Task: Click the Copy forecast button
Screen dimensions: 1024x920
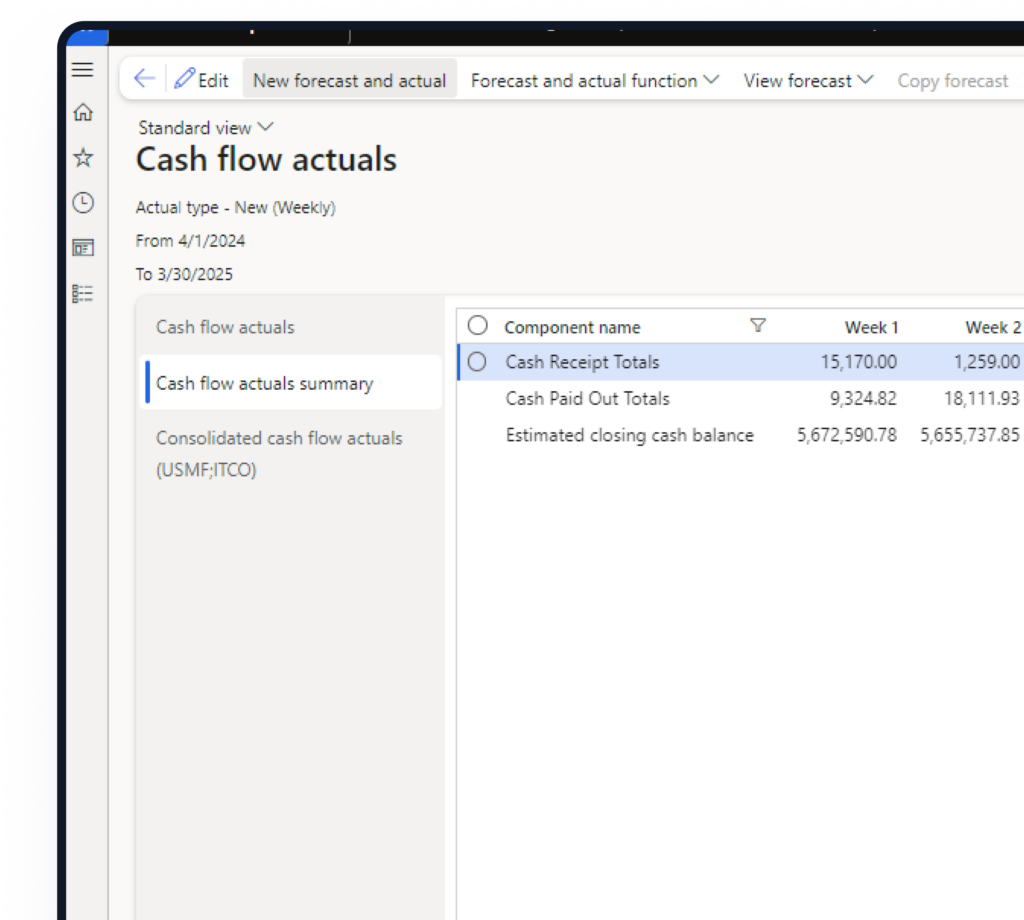Action: (952, 81)
